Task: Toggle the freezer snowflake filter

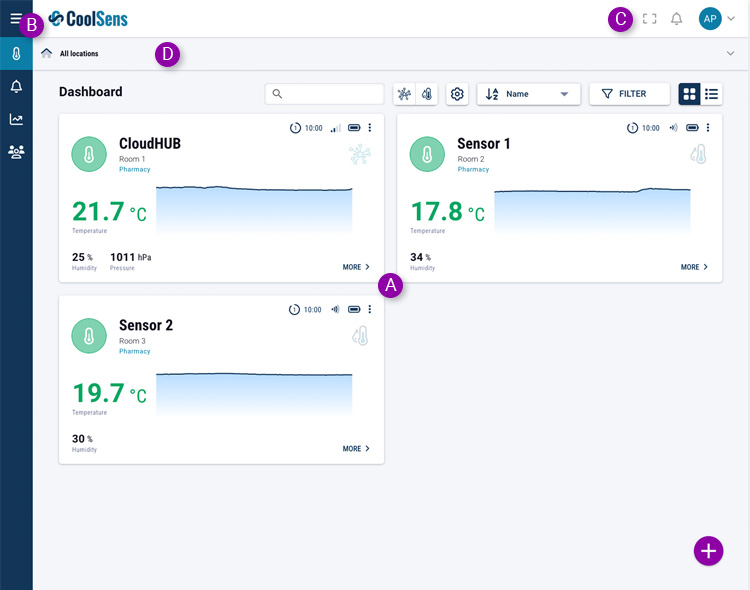Action: point(404,94)
